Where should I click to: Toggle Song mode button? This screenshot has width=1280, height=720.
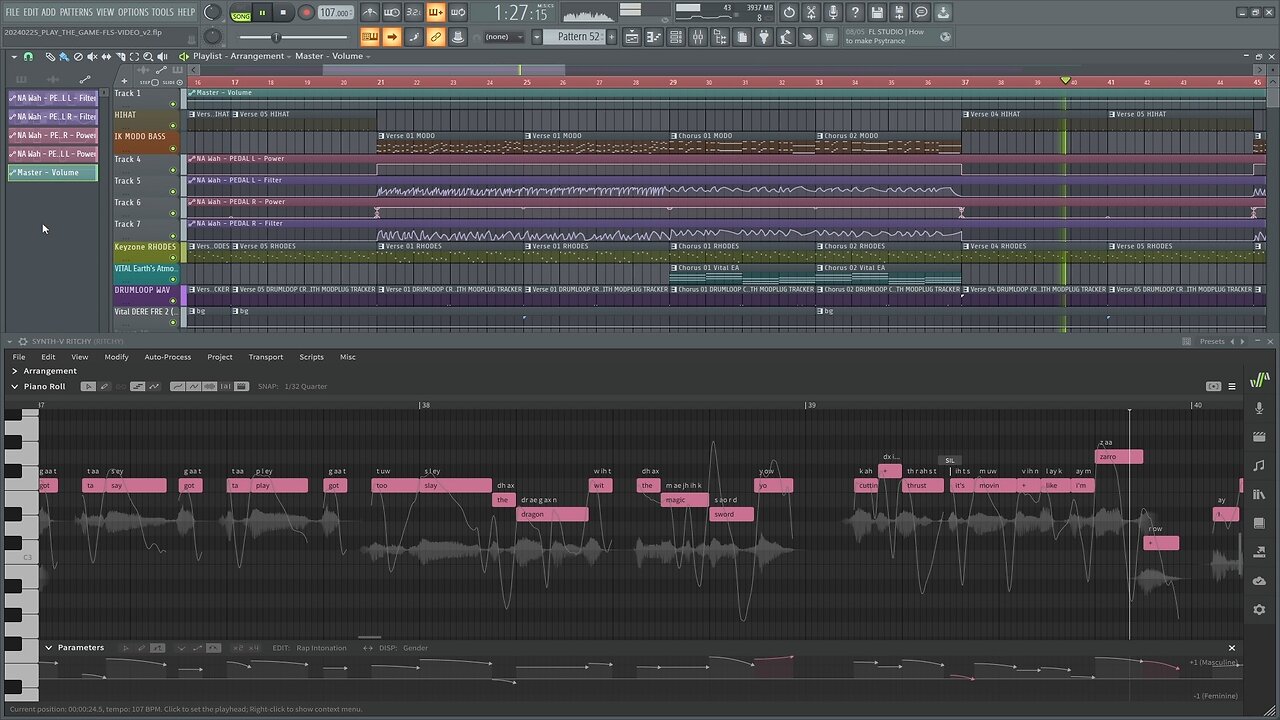(241, 13)
